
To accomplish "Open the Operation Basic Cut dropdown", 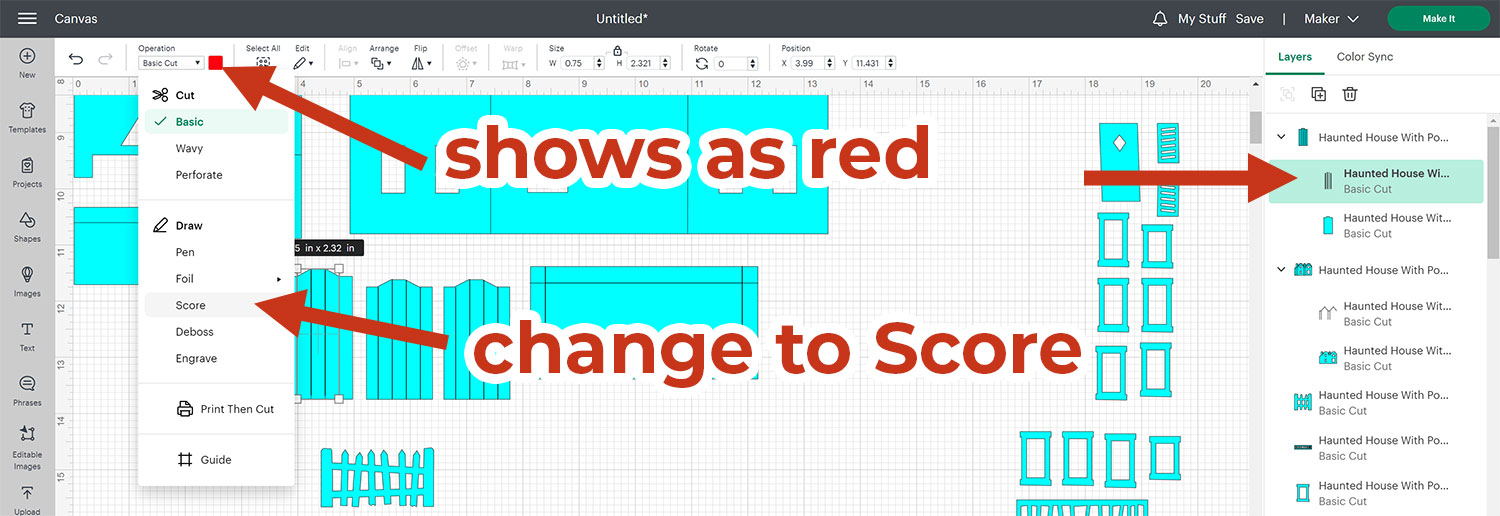I will tap(171, 63).
